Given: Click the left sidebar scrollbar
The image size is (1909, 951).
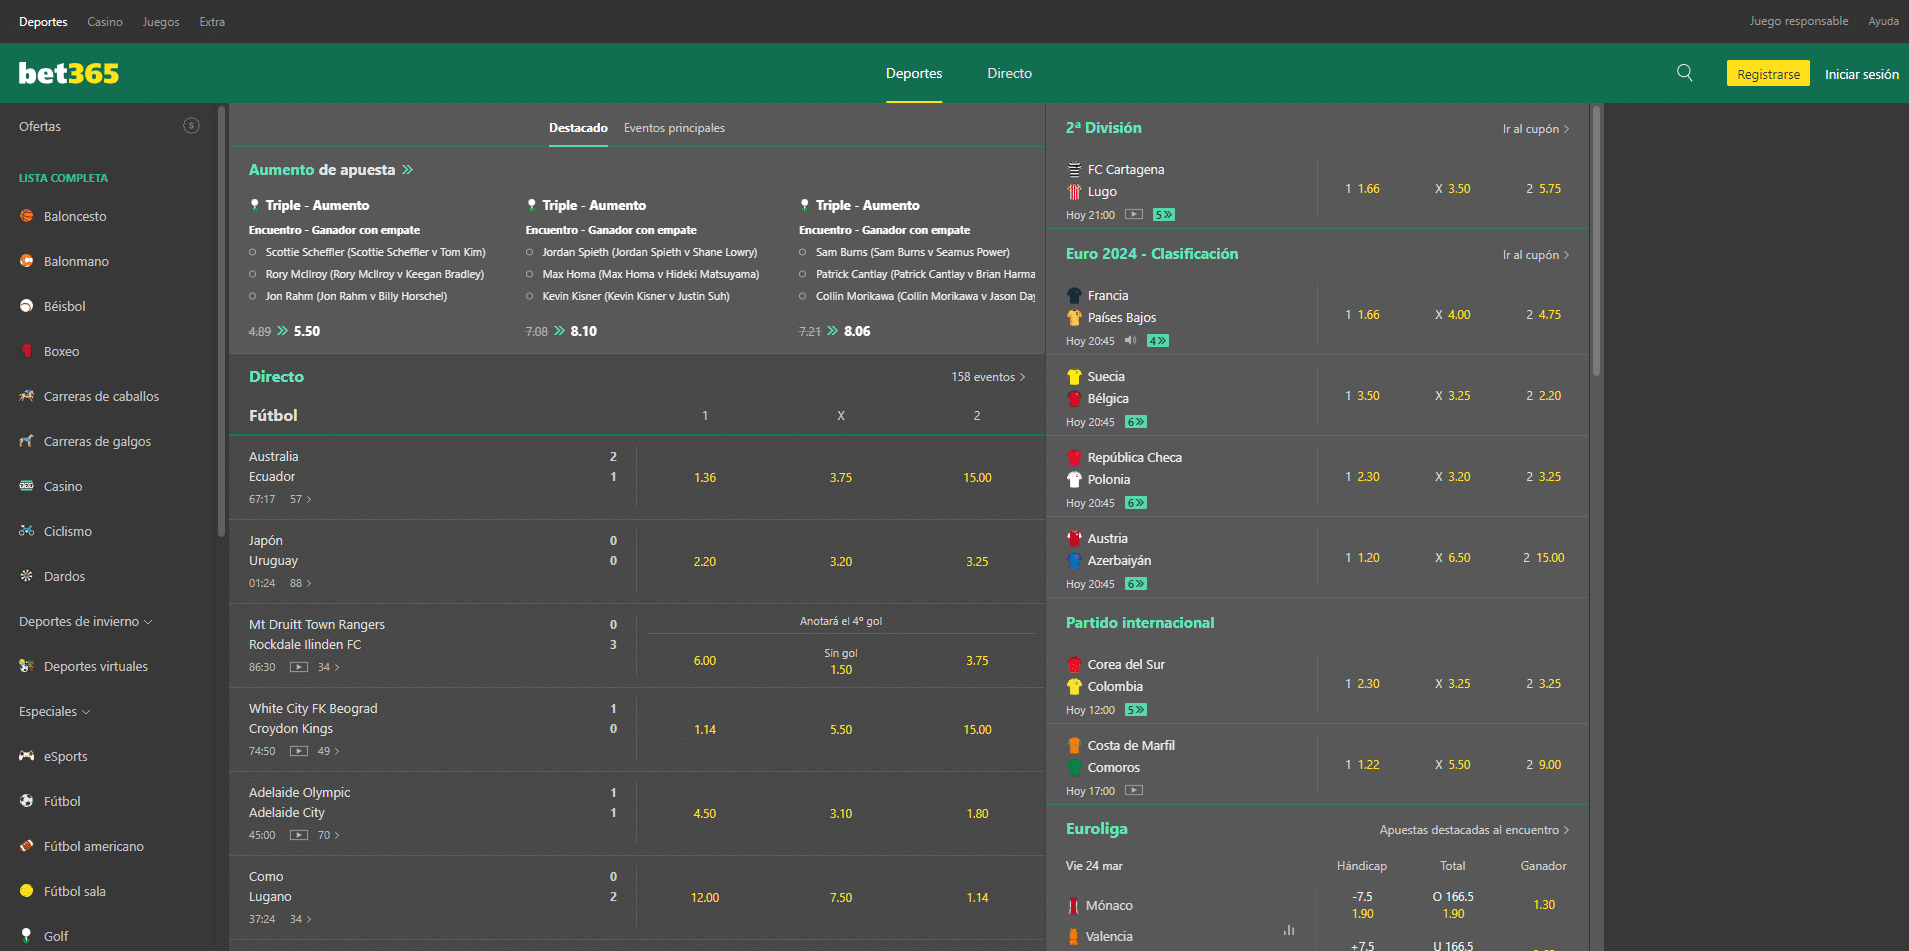Looking at the screenshot, I should [221, 322].
